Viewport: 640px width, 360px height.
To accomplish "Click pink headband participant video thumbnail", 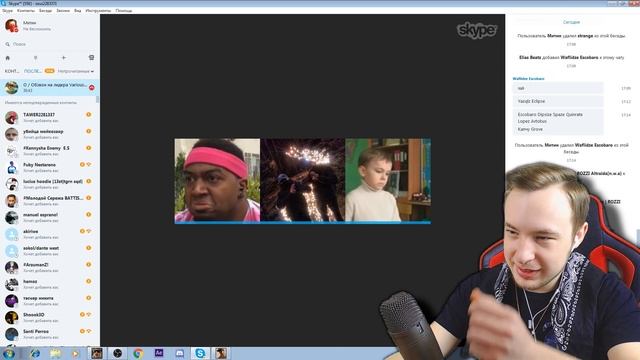I will (217, 180).
